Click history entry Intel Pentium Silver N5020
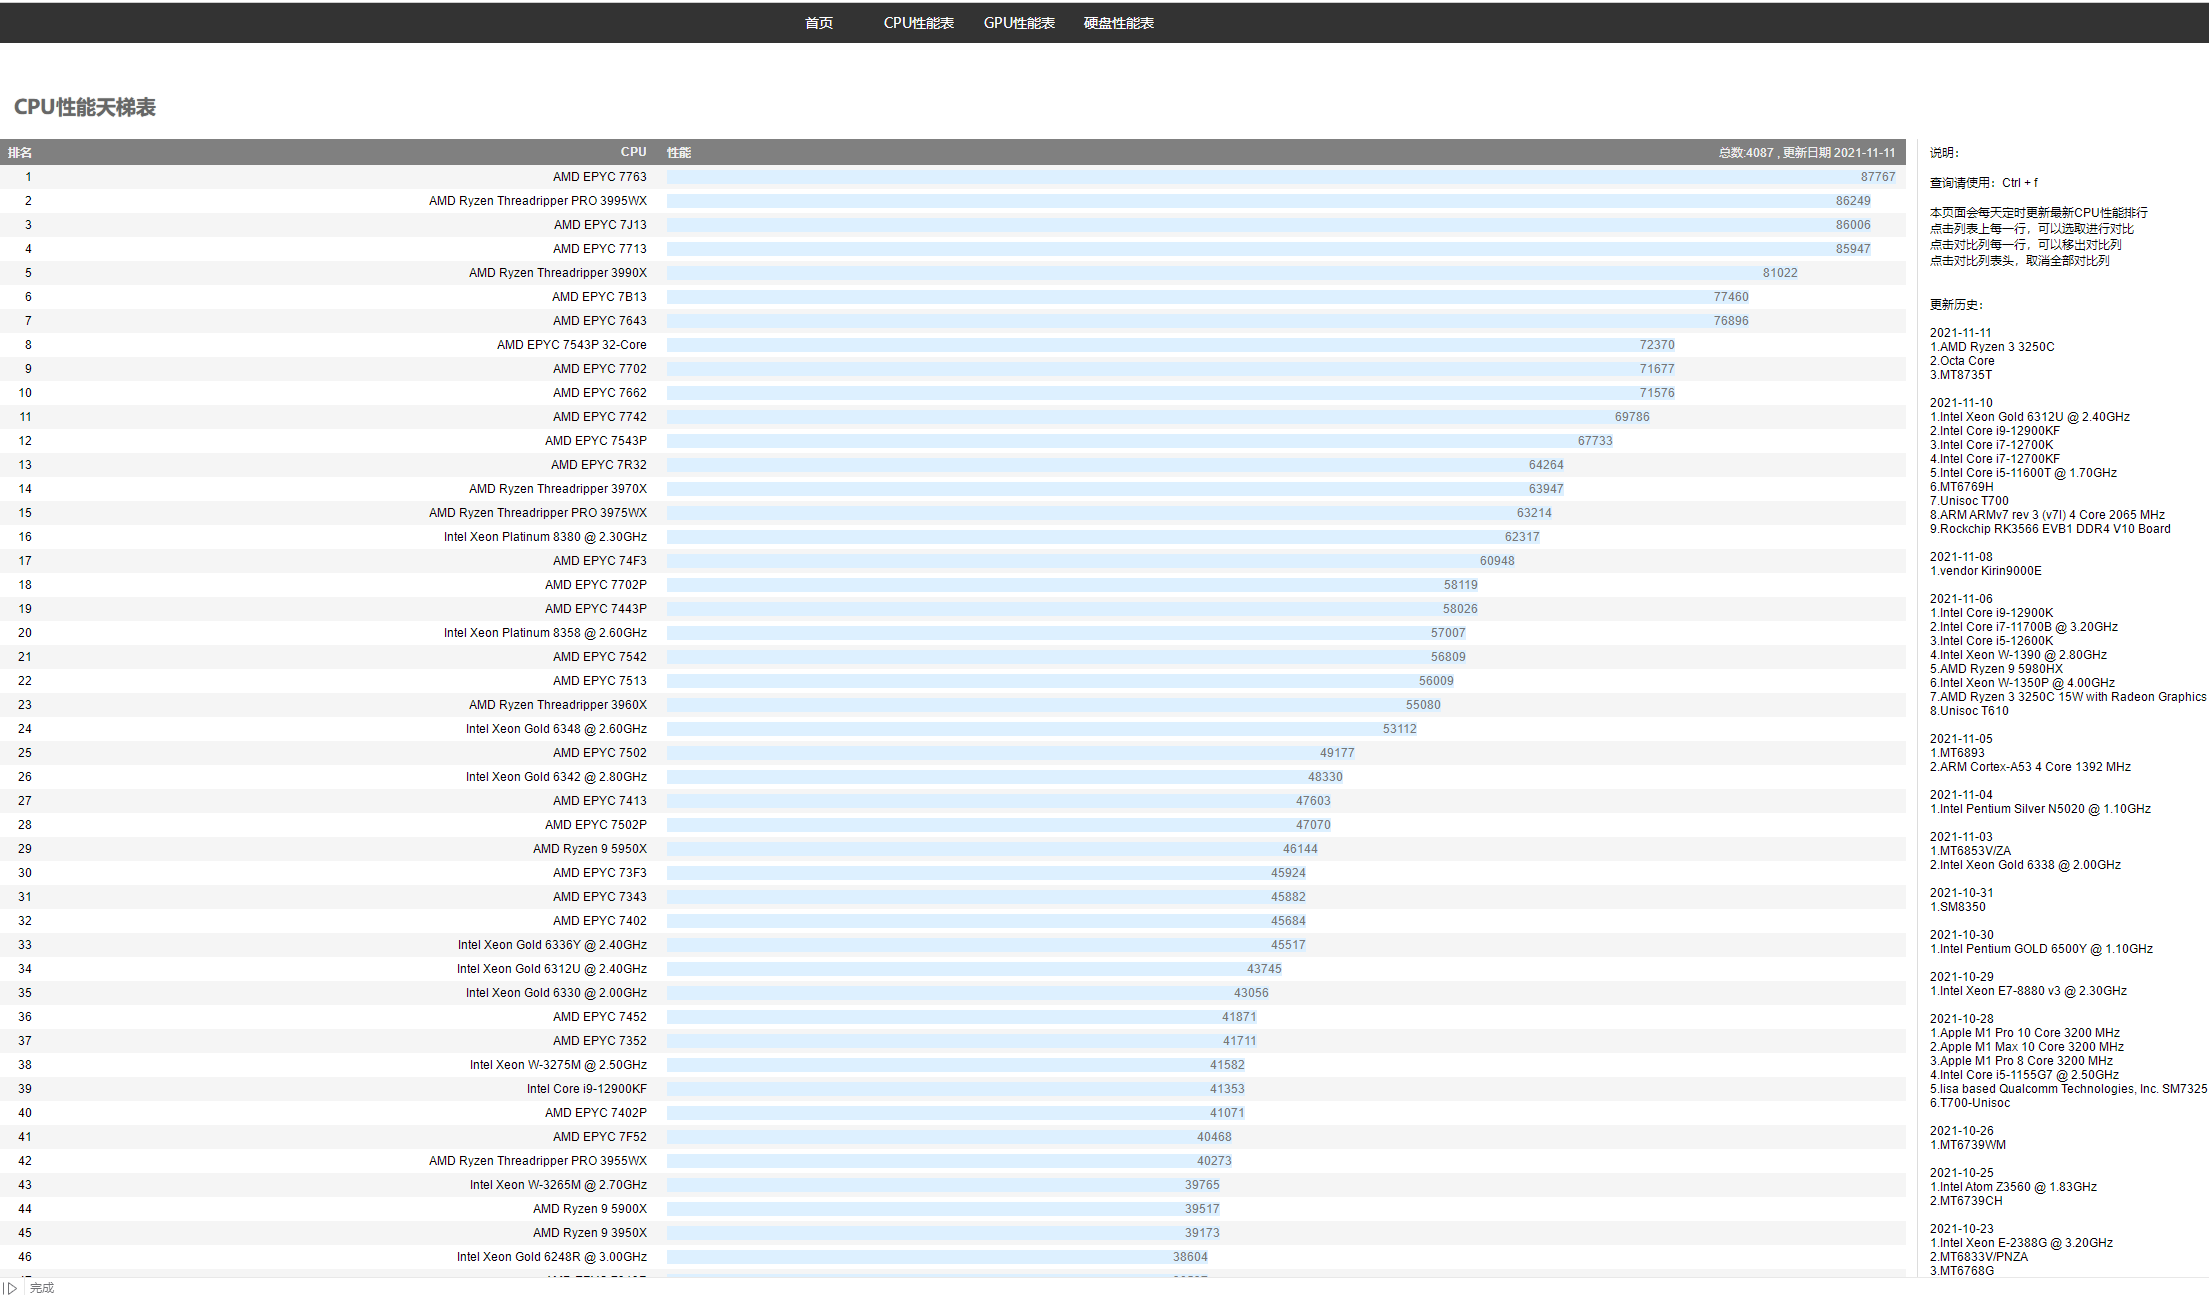 [2040, 809]
